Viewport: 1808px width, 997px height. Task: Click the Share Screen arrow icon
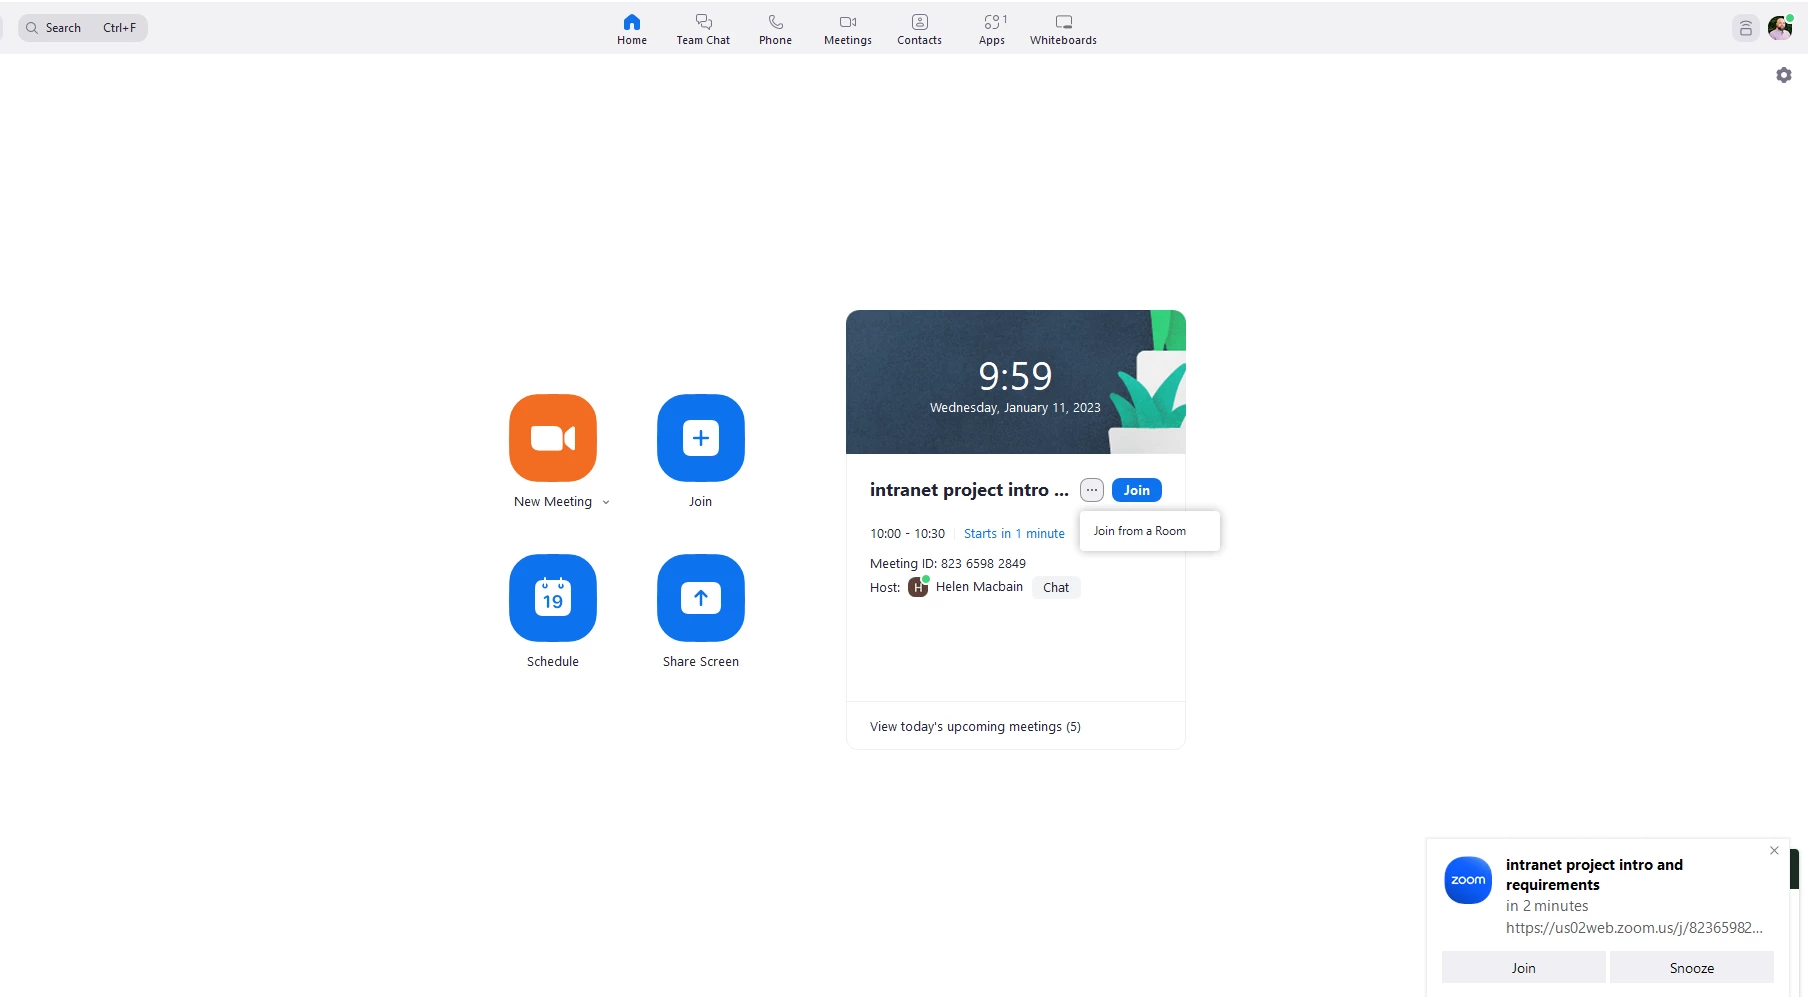[701, 598]
